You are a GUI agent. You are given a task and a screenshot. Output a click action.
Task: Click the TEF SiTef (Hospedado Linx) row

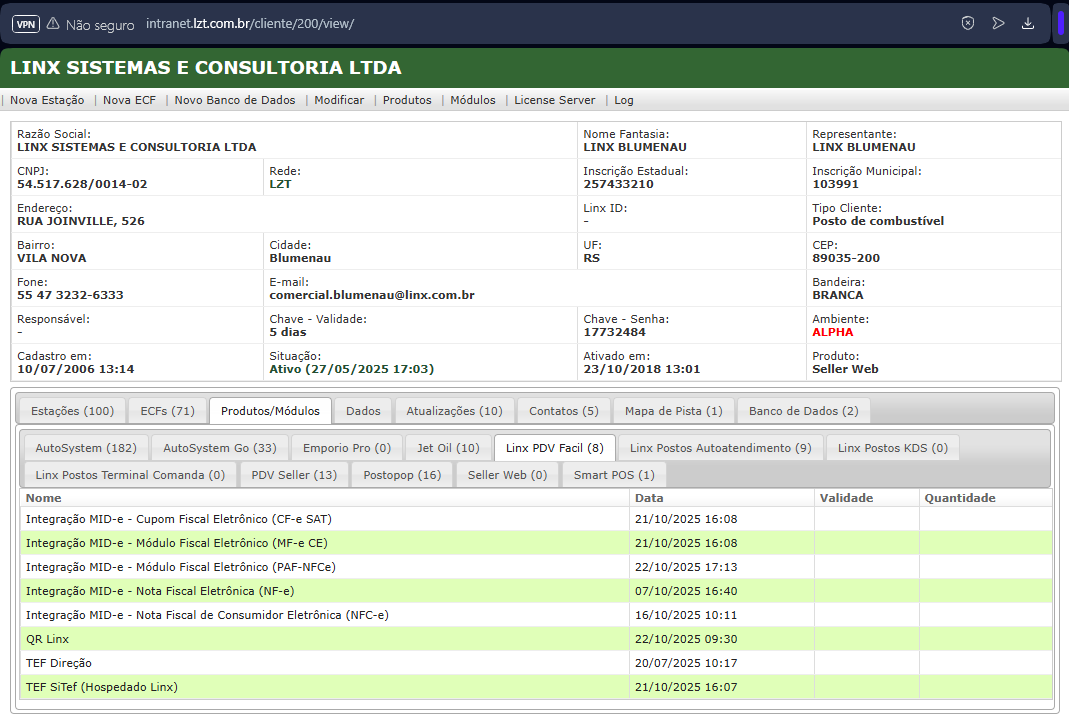[x=536, y=687]
